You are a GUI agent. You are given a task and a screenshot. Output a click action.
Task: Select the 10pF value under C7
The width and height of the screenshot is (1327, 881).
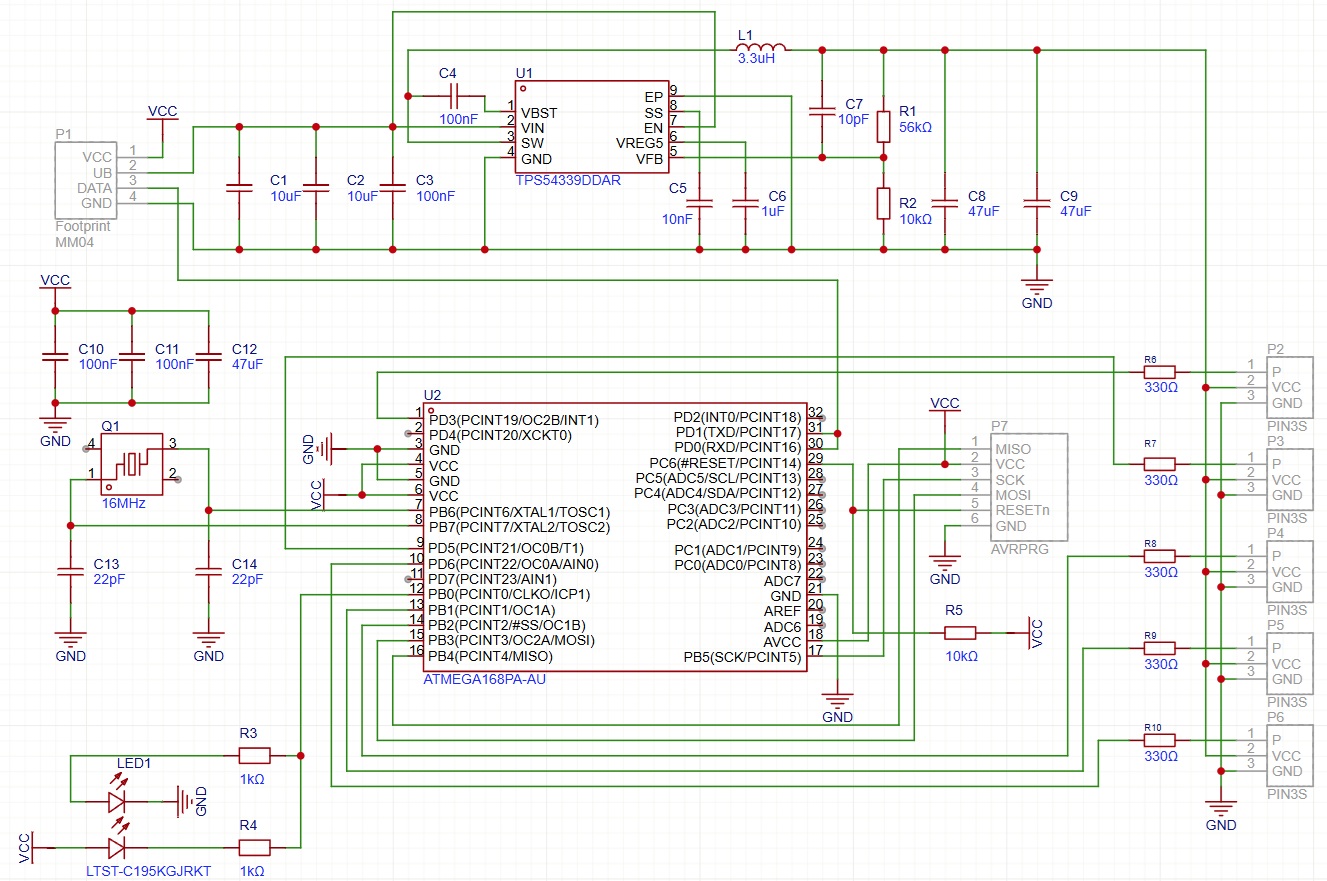click(x=854, y=119)
